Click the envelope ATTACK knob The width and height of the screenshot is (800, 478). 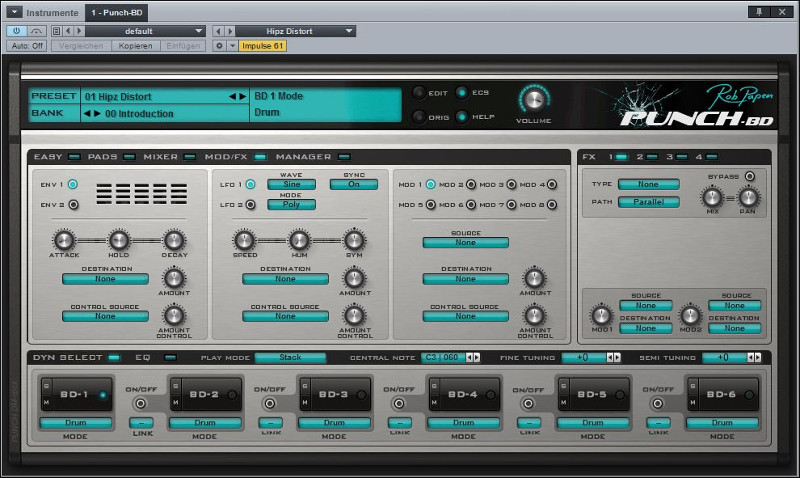64,240
